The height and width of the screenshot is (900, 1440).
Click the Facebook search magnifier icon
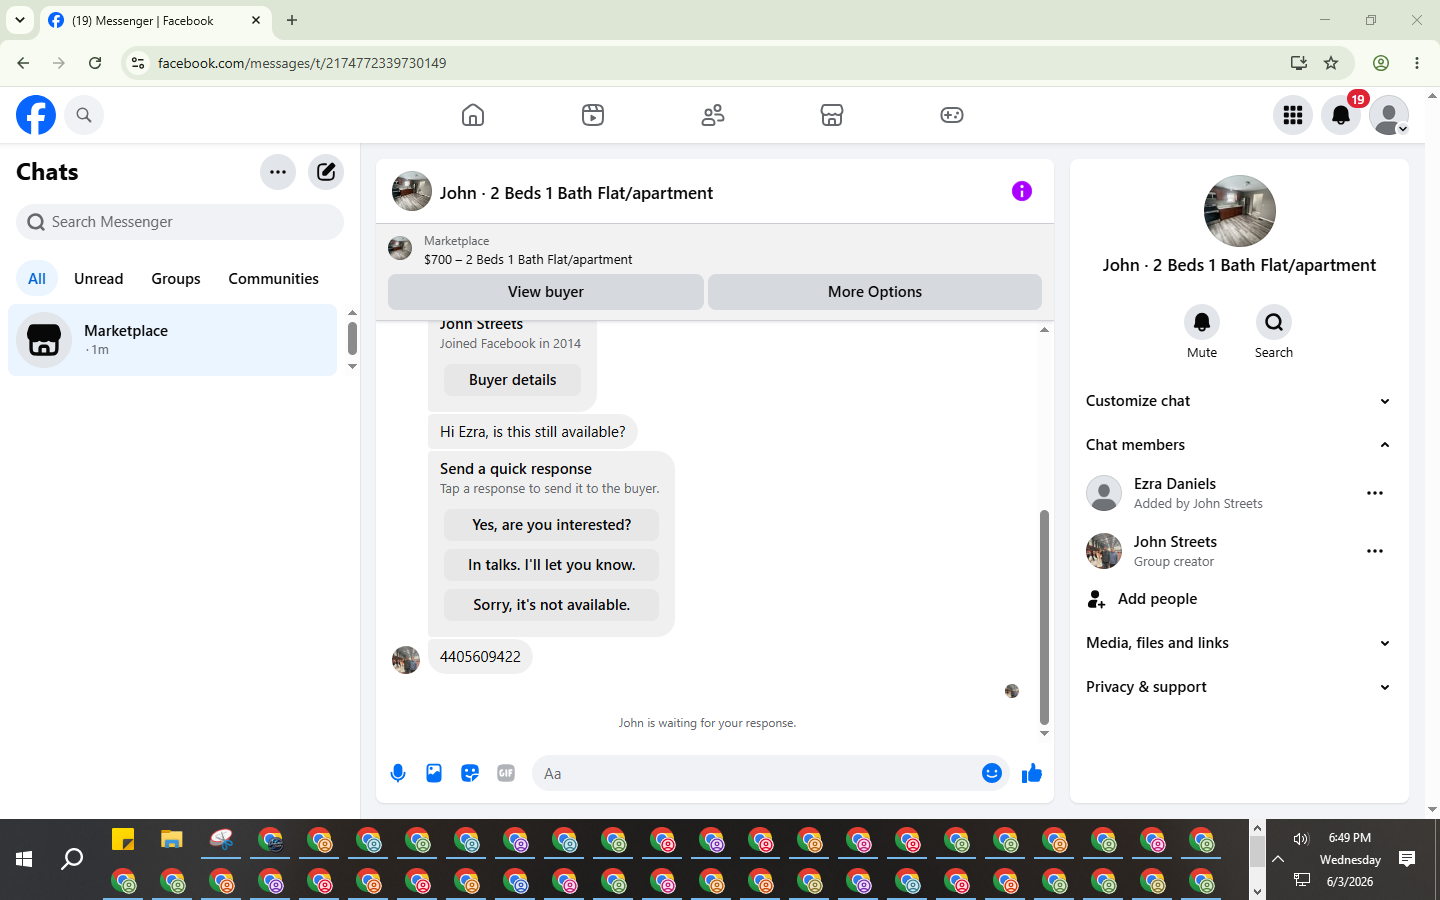tap(84, 115)
